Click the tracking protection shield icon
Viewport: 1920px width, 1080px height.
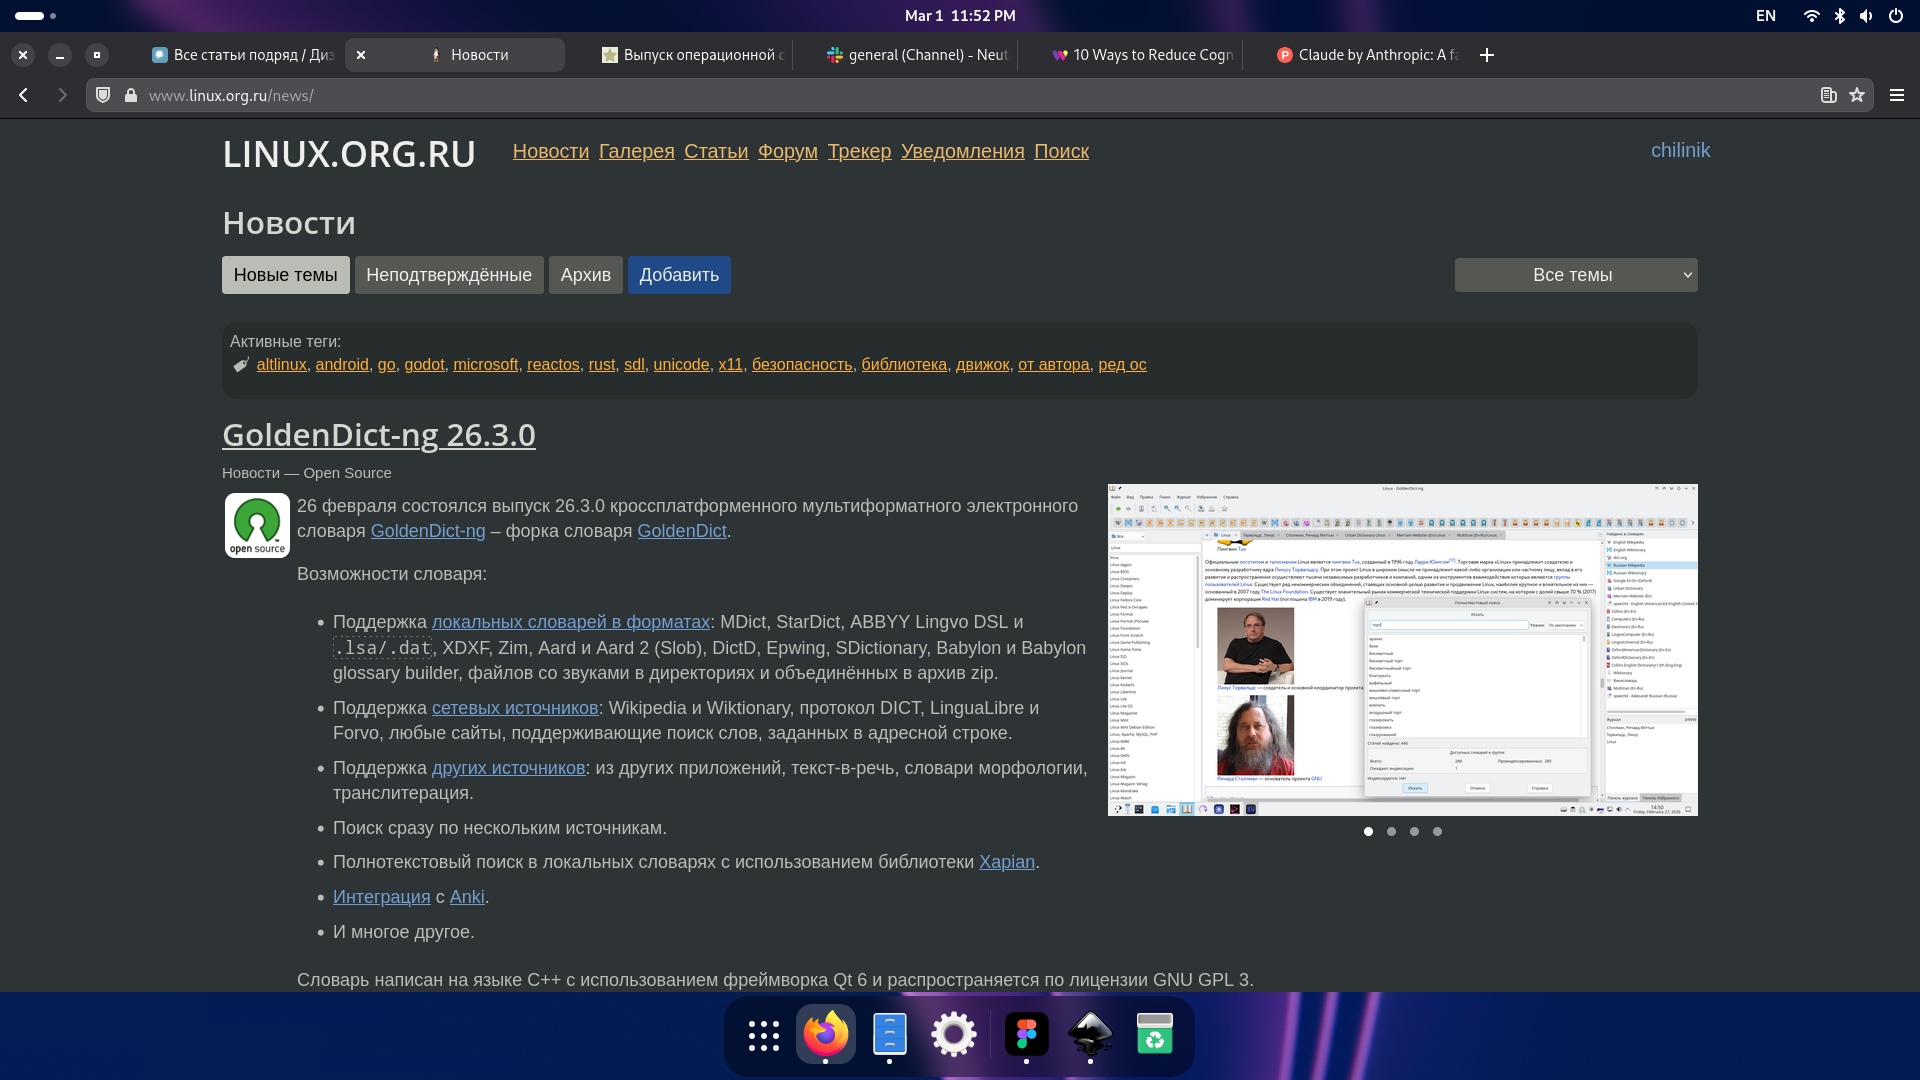point(103,95)
